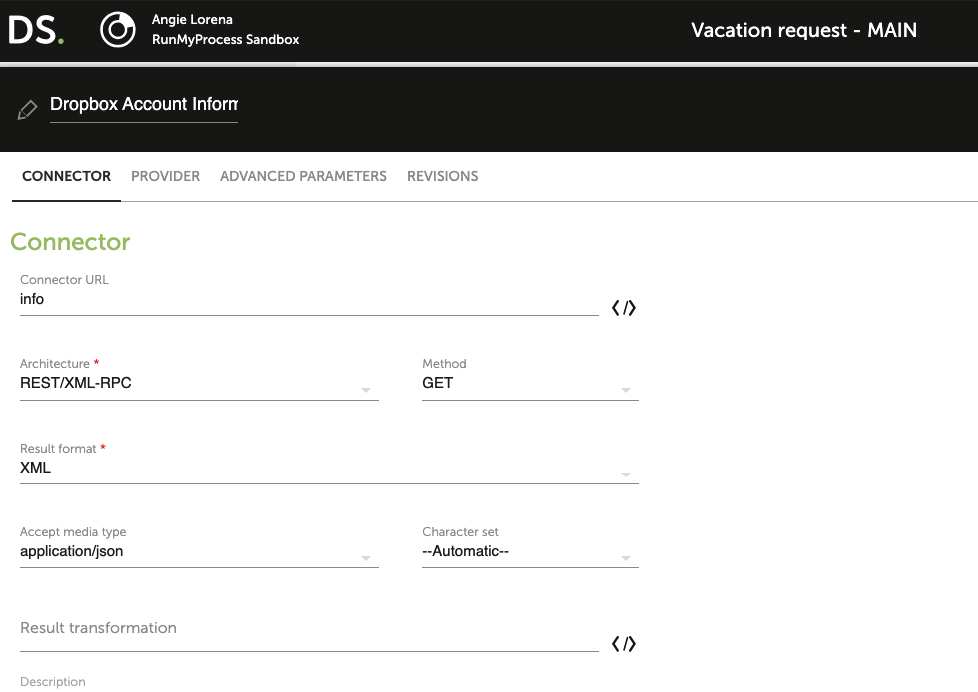
Task: Click the pencil edit icon beside connector name
Action: tap(27, 109)
